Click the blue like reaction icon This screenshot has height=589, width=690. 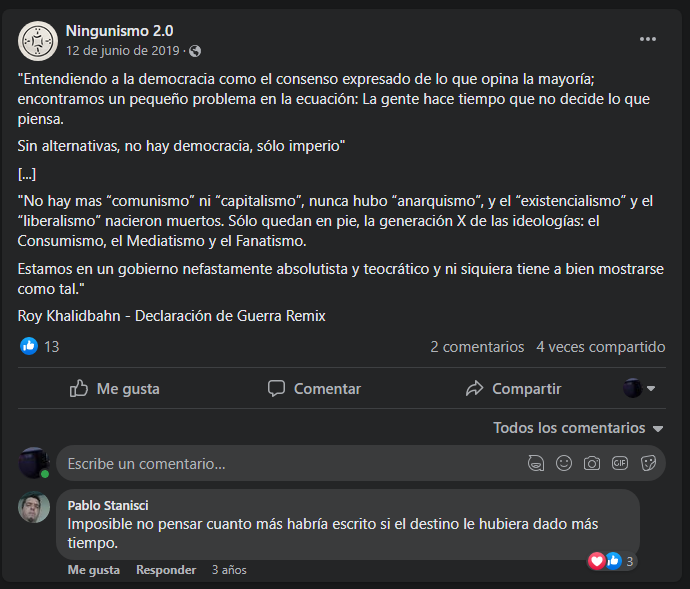pyautogui.click(x=29, y=346)
